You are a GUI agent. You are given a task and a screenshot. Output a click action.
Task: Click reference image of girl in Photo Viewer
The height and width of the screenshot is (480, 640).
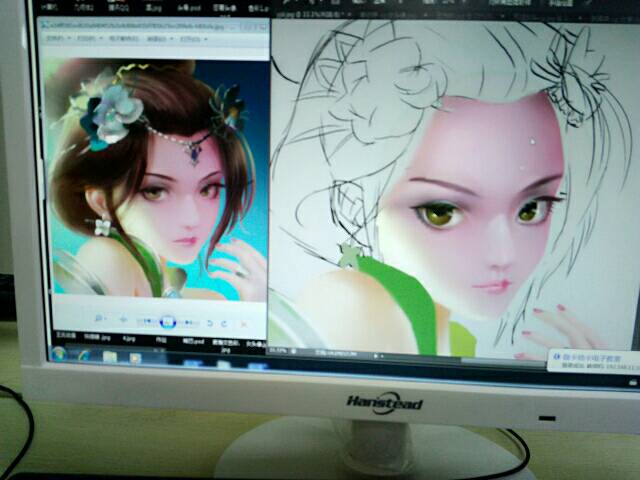(x=157, y=178)
